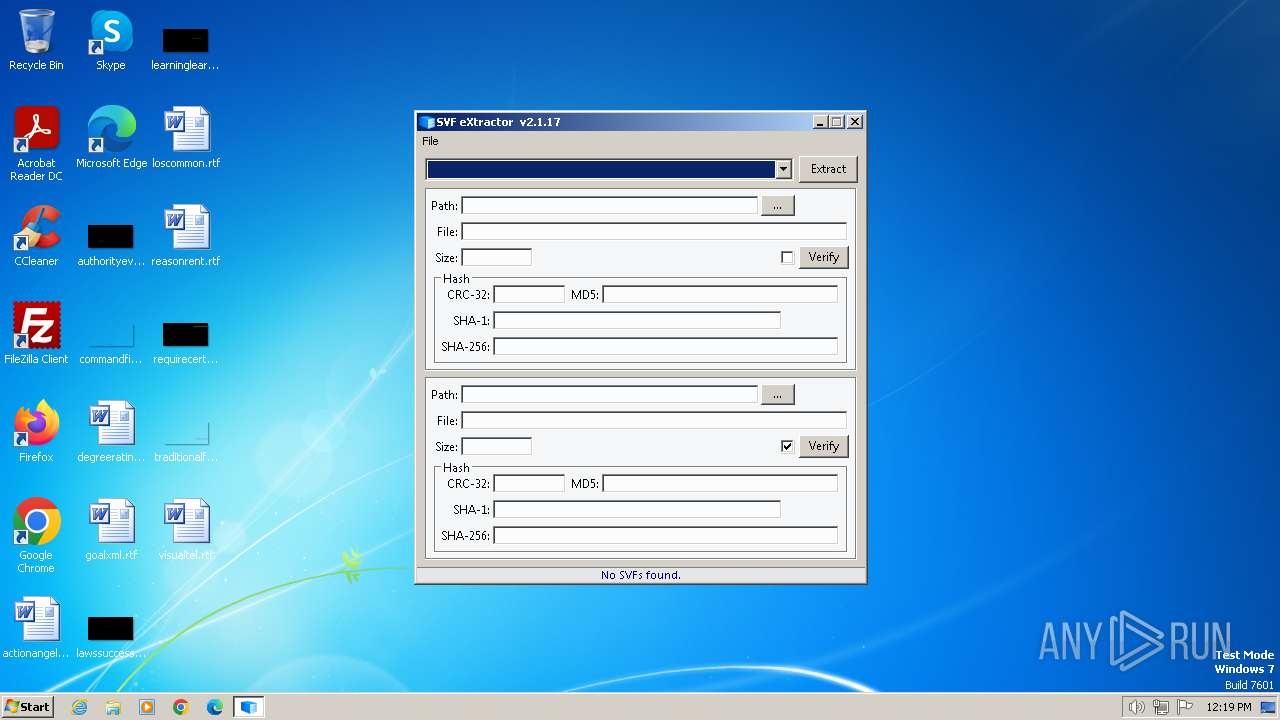Click the upper Size input field
Viewport: 1280px width, 720px height.
pyautogui.click(x=497, y=257)
